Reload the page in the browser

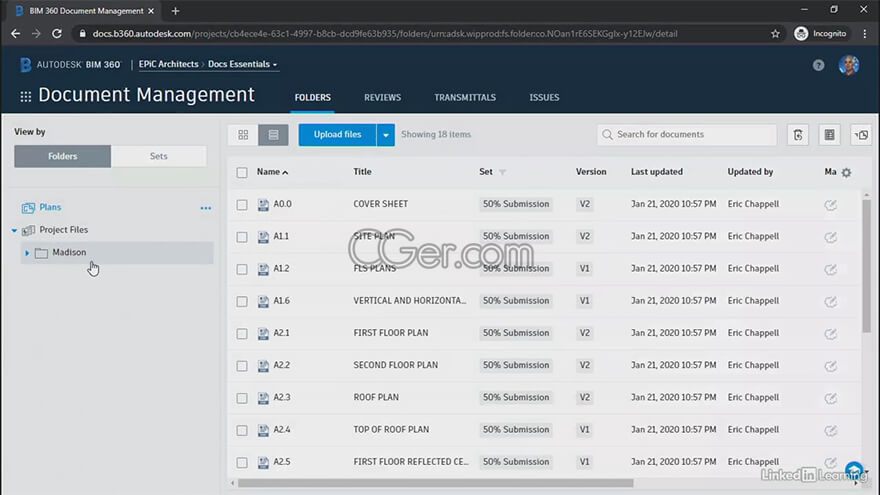[57, 34]
